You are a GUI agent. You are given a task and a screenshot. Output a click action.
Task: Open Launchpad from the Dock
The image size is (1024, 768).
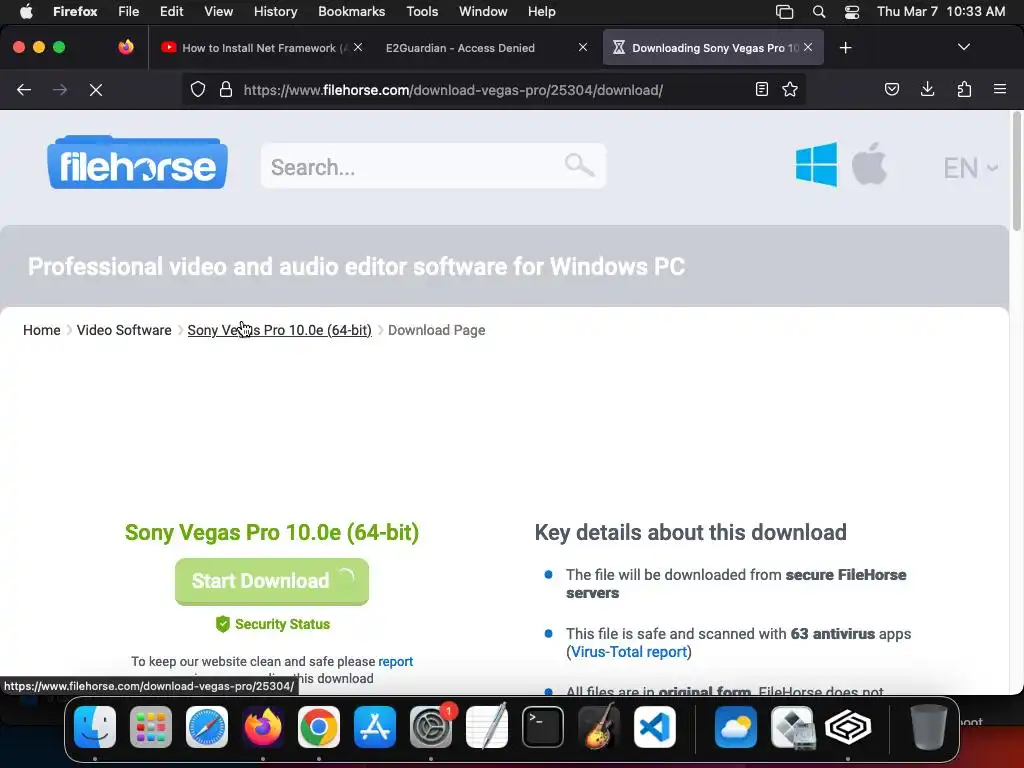[x=151, y=727]
